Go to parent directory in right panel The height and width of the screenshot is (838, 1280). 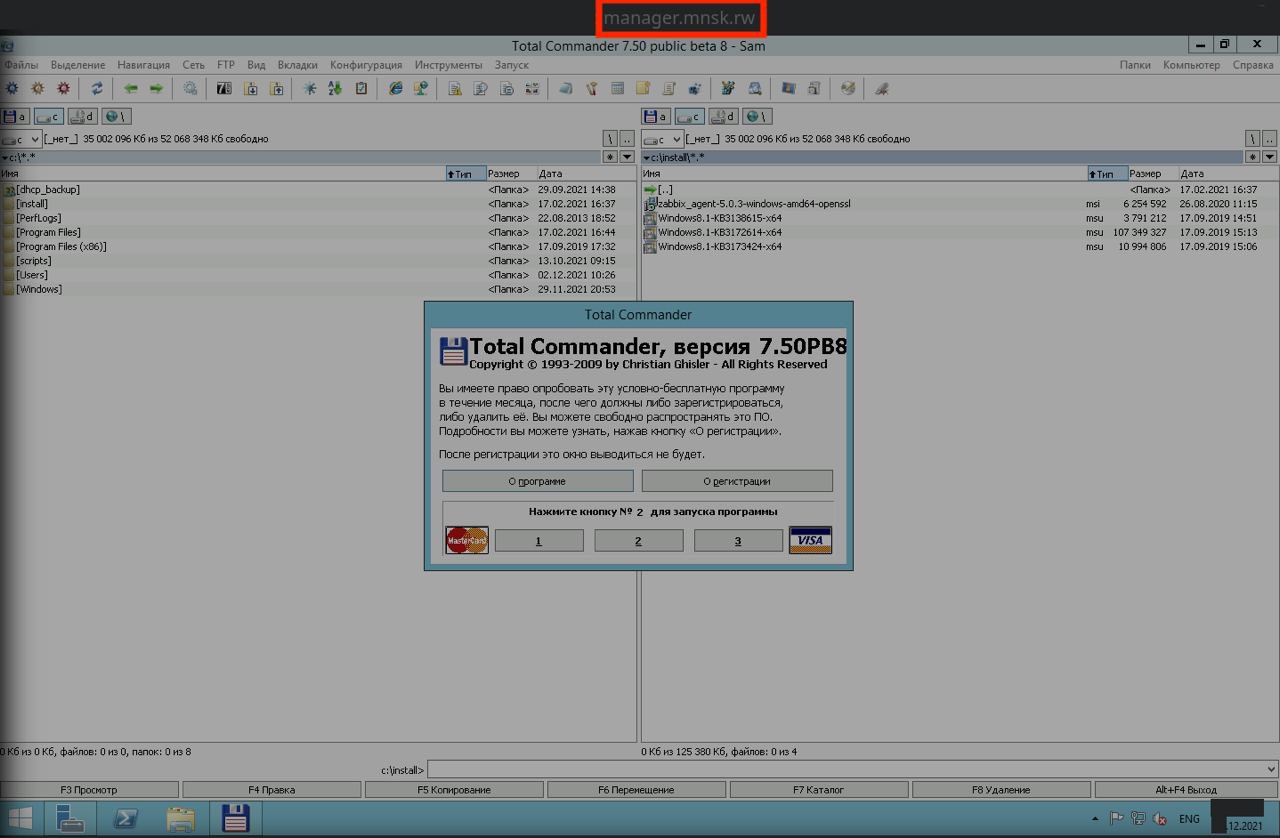pos(1270,139)
